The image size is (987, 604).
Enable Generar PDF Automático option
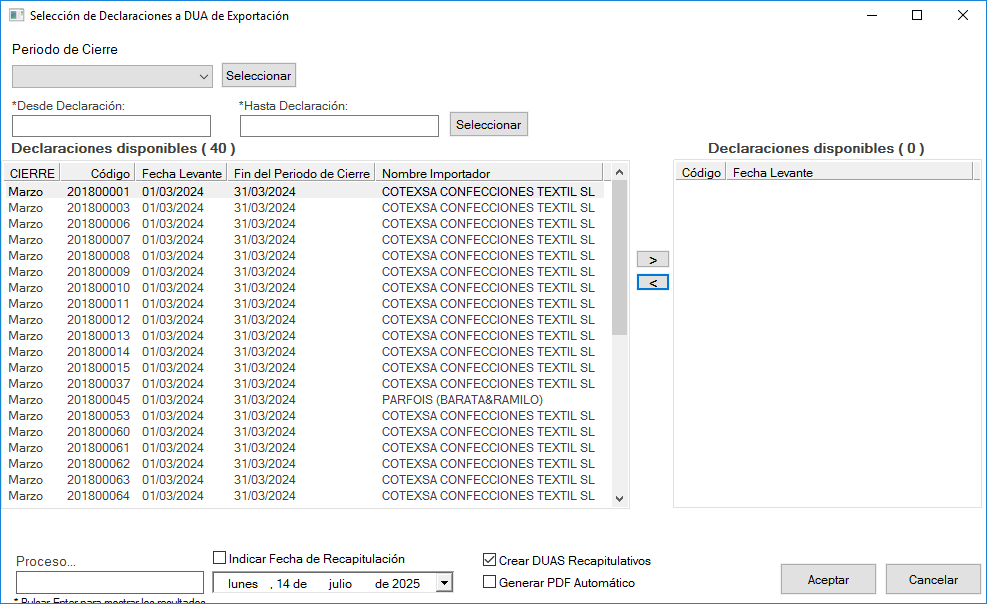tap(490, 582)
